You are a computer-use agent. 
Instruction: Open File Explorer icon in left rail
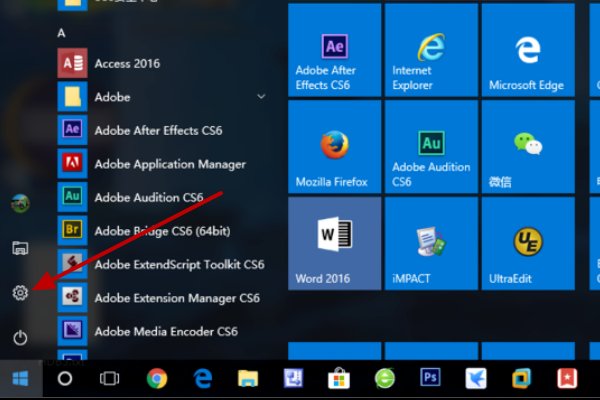point(20,247)
